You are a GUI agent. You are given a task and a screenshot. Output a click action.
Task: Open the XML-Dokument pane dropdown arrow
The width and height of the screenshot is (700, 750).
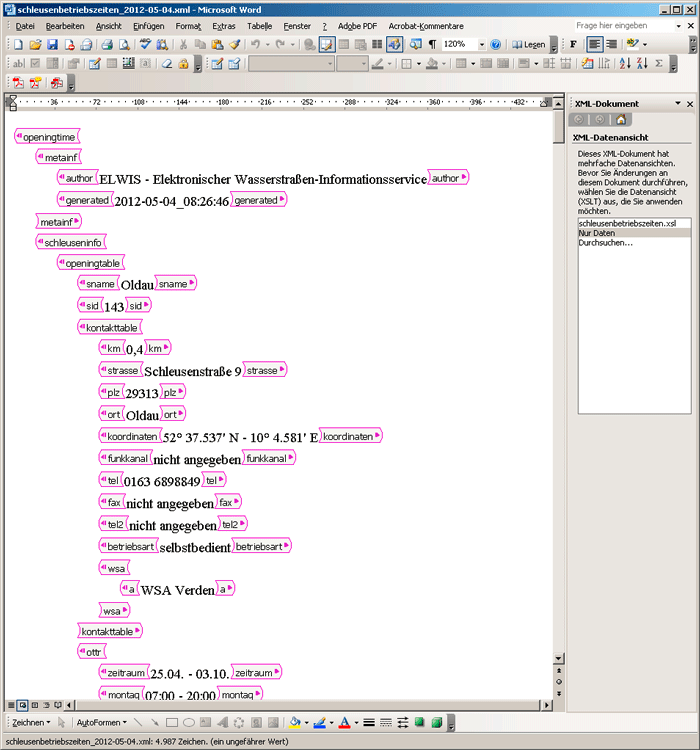[678, 103]
